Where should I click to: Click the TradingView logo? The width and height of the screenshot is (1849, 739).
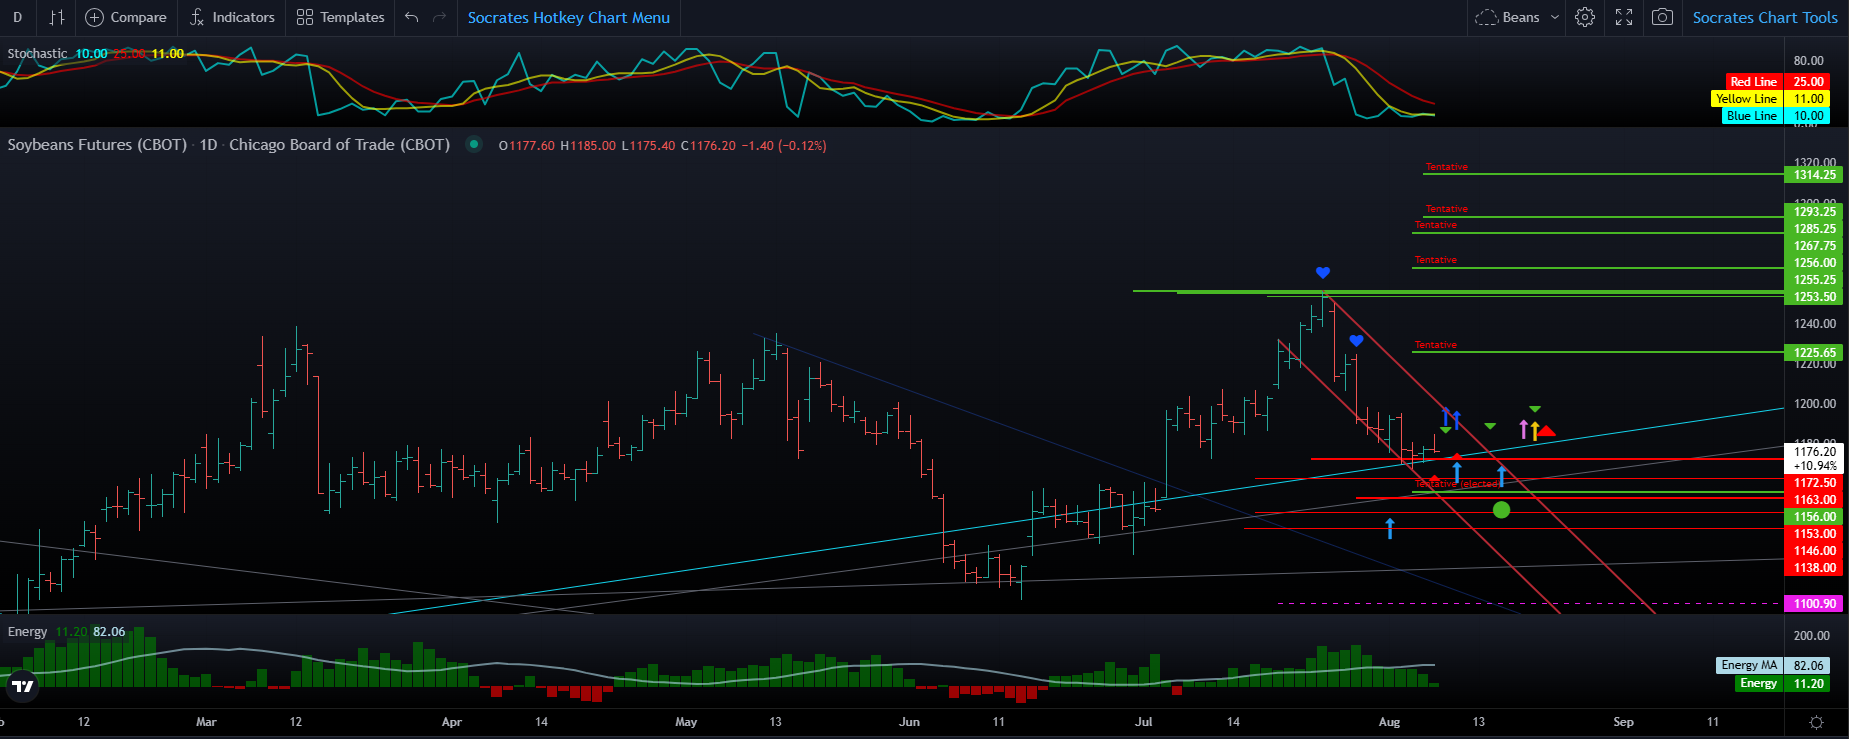point(22,685)
